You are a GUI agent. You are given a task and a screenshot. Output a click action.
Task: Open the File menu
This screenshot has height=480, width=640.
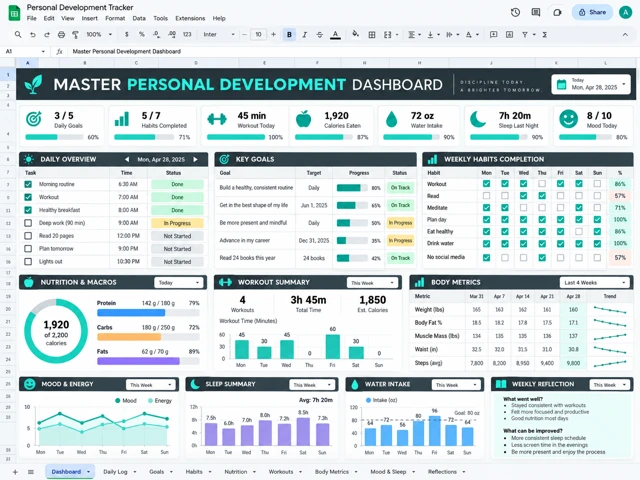pyautogui.click(x=31, y=18)
